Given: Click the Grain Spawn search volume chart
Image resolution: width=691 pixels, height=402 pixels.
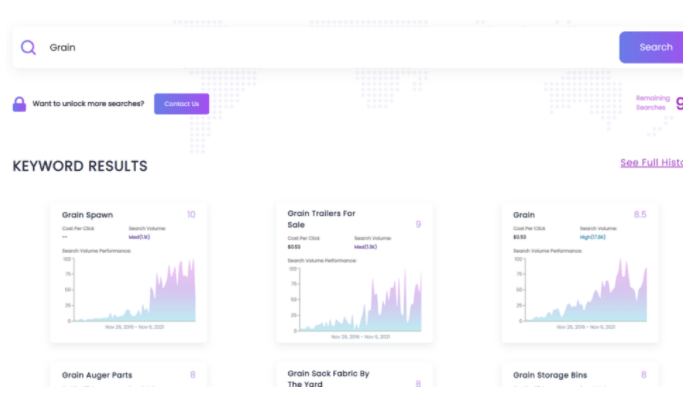Looking at the screenshot, I should [x=129, y=290].
